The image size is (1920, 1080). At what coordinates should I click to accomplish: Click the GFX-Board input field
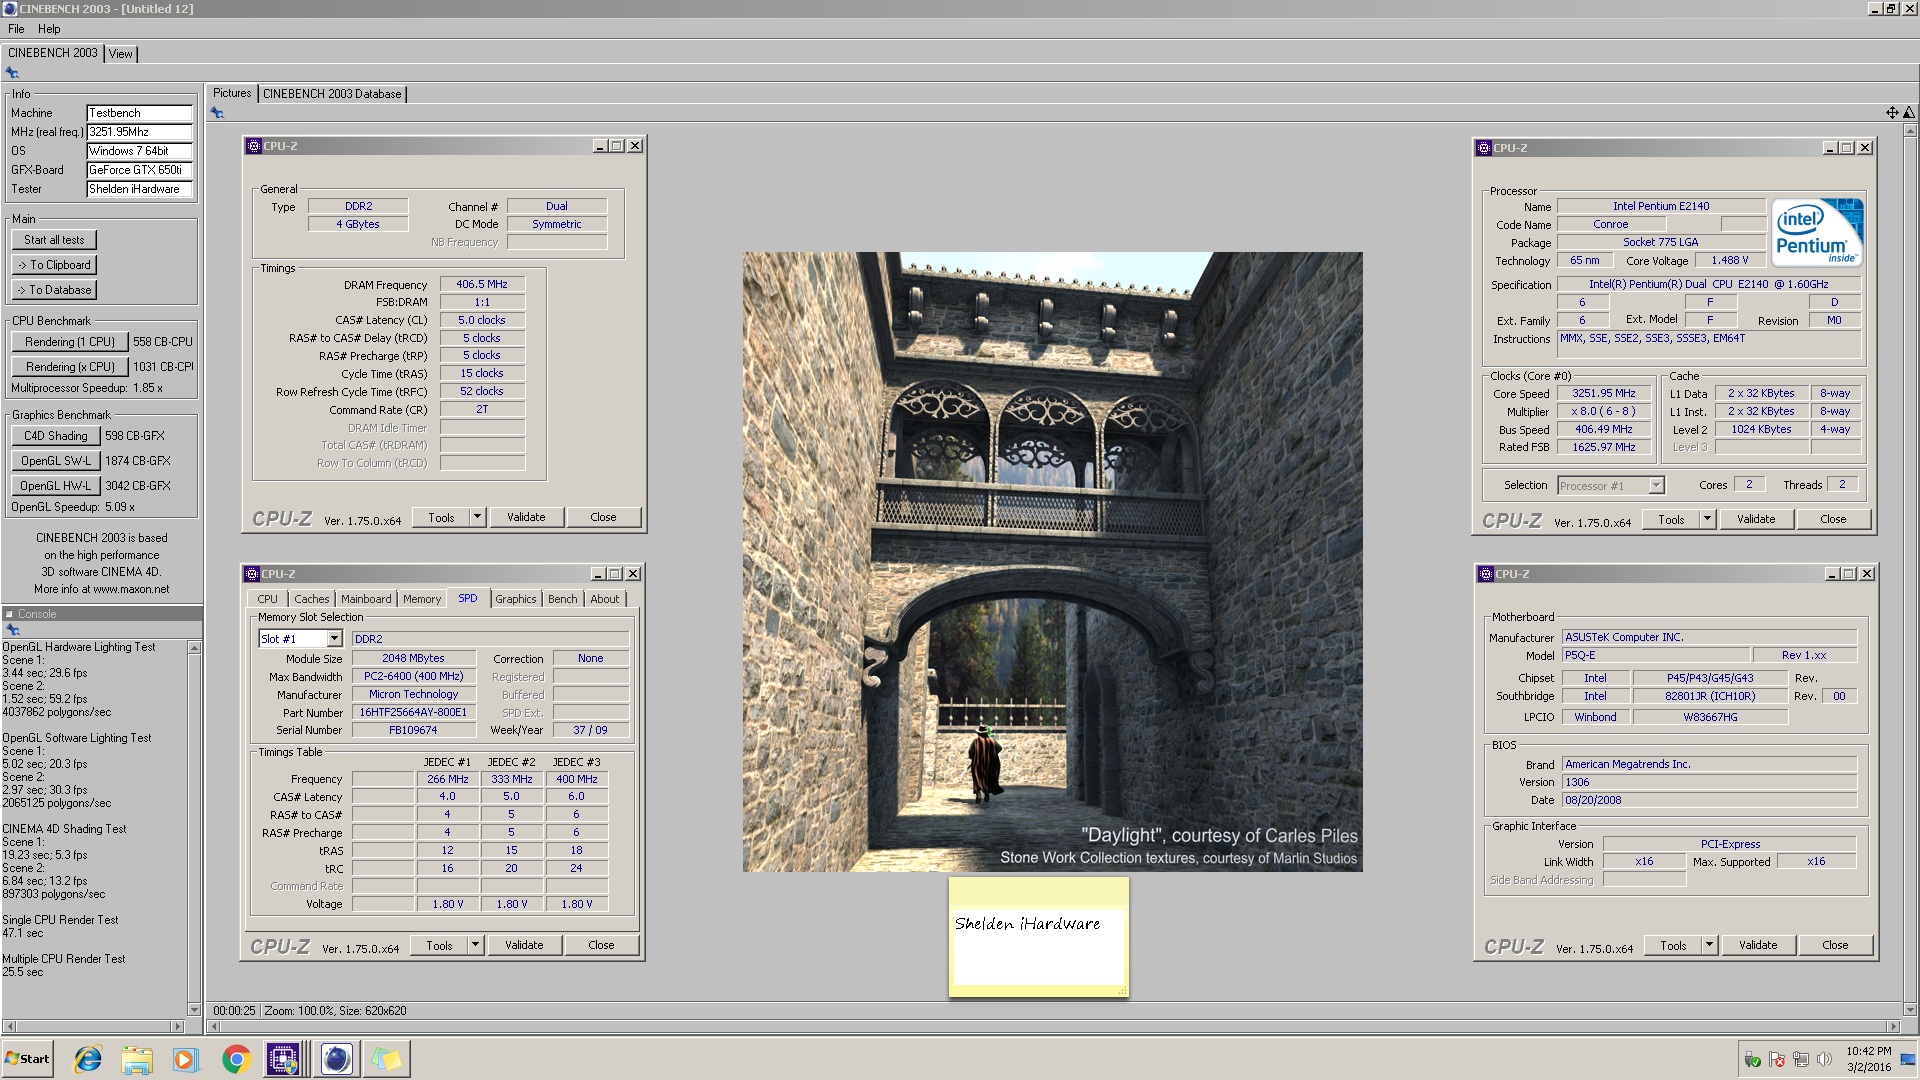[139, 170]
